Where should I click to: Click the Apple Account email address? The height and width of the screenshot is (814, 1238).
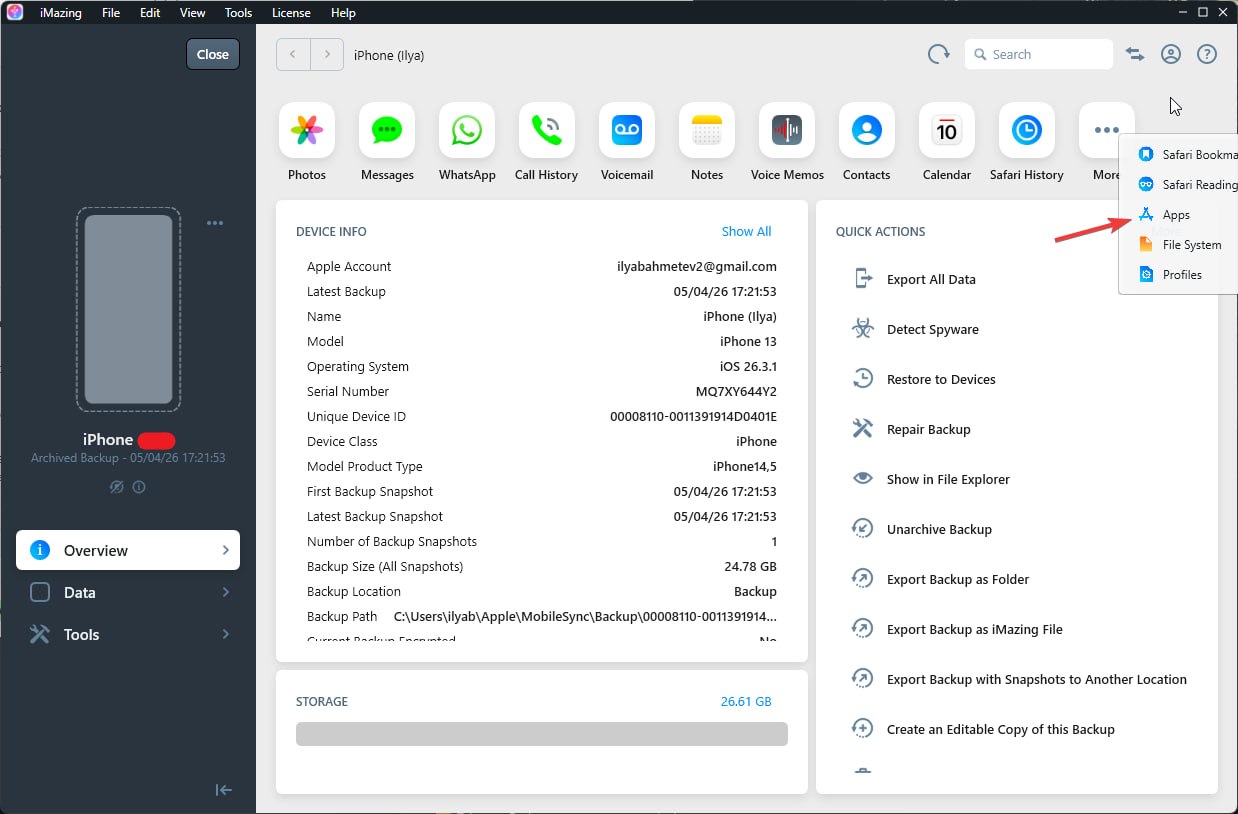(x=697, y=266)
